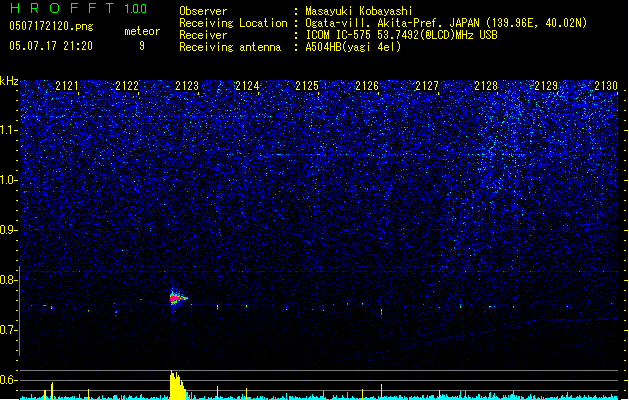The image size is (629, 400).
Task: Click the 2129 time marker
Action: [546, 86]
